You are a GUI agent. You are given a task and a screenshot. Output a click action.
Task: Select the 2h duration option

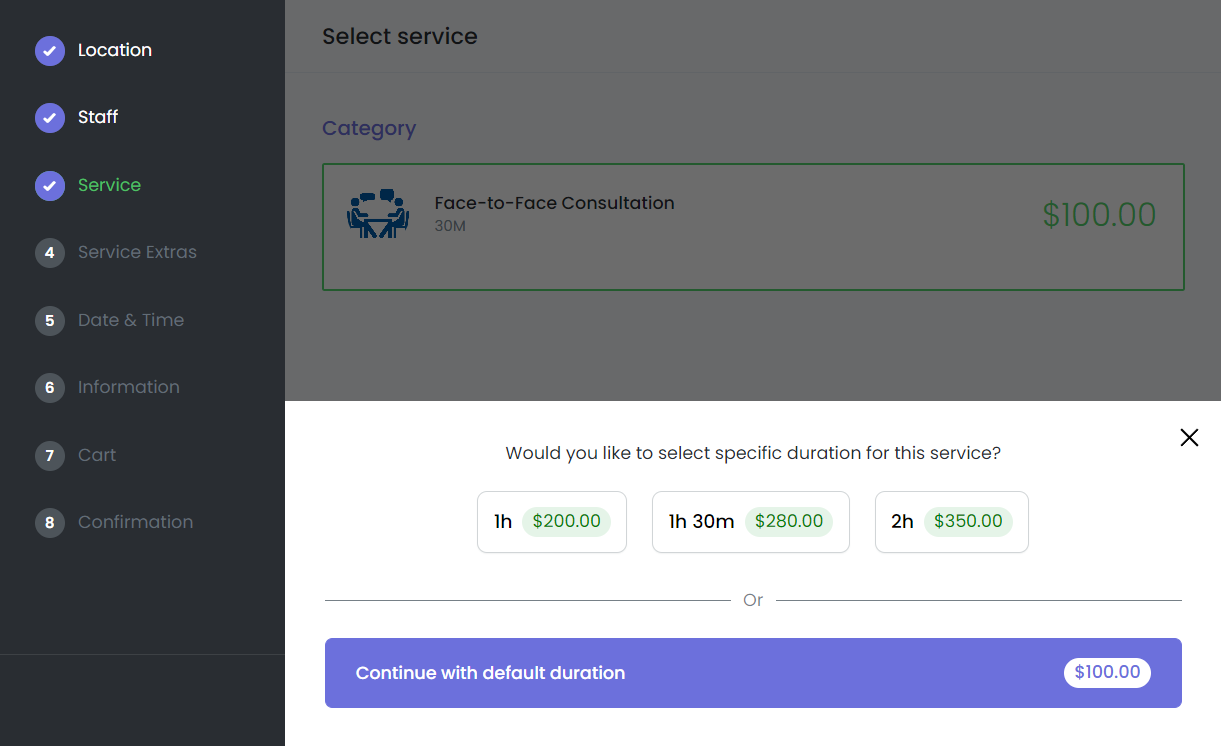(x=951, y=521)
